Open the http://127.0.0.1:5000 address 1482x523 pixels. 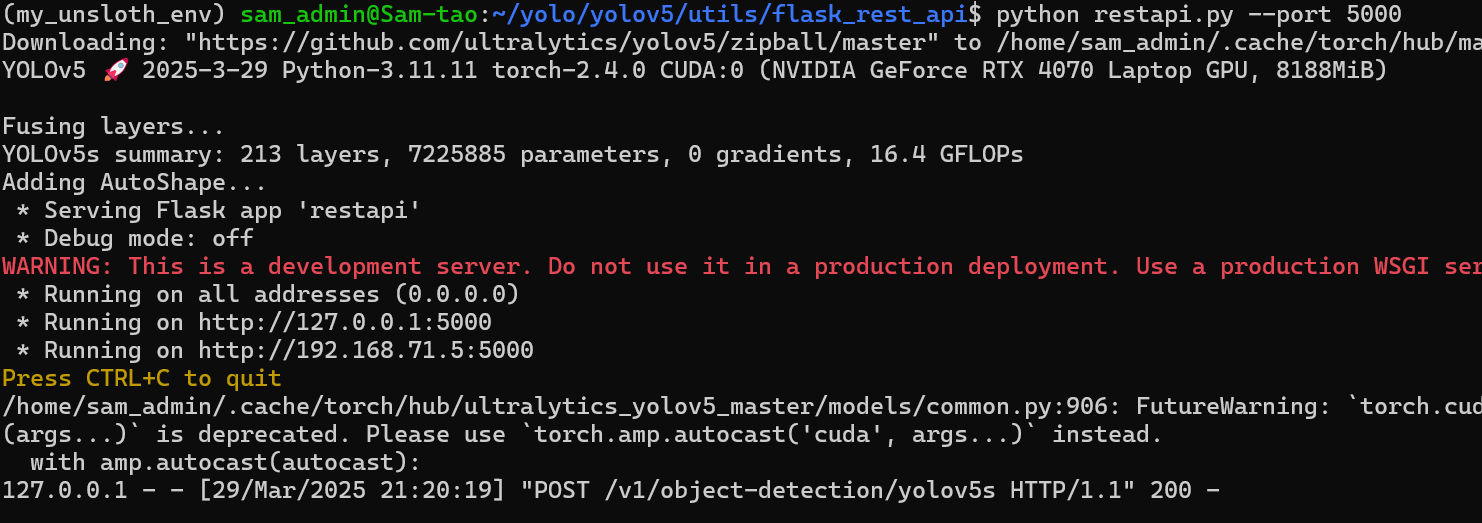345,323
